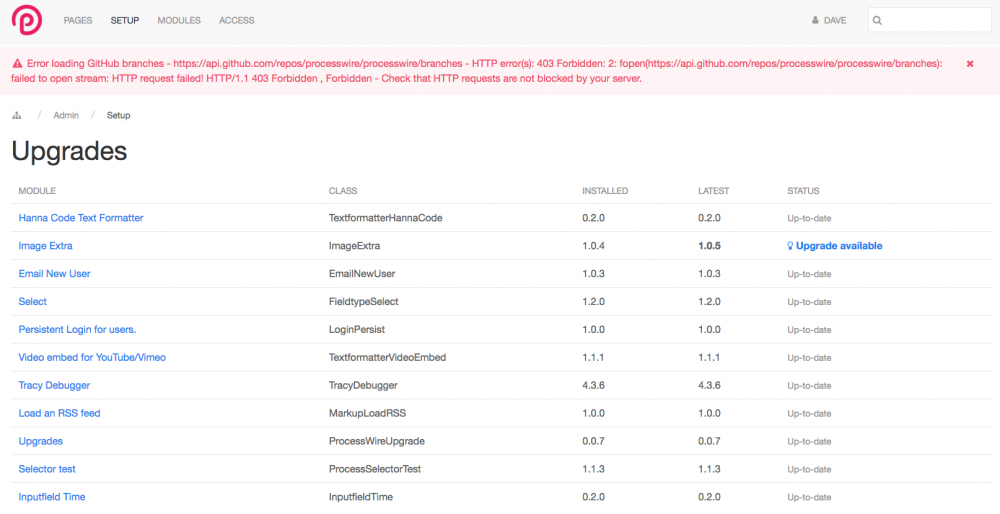Click the error warning triangle icon
Image resolution: width=1000 pixels, height=514 pixels.
point(17,63)
